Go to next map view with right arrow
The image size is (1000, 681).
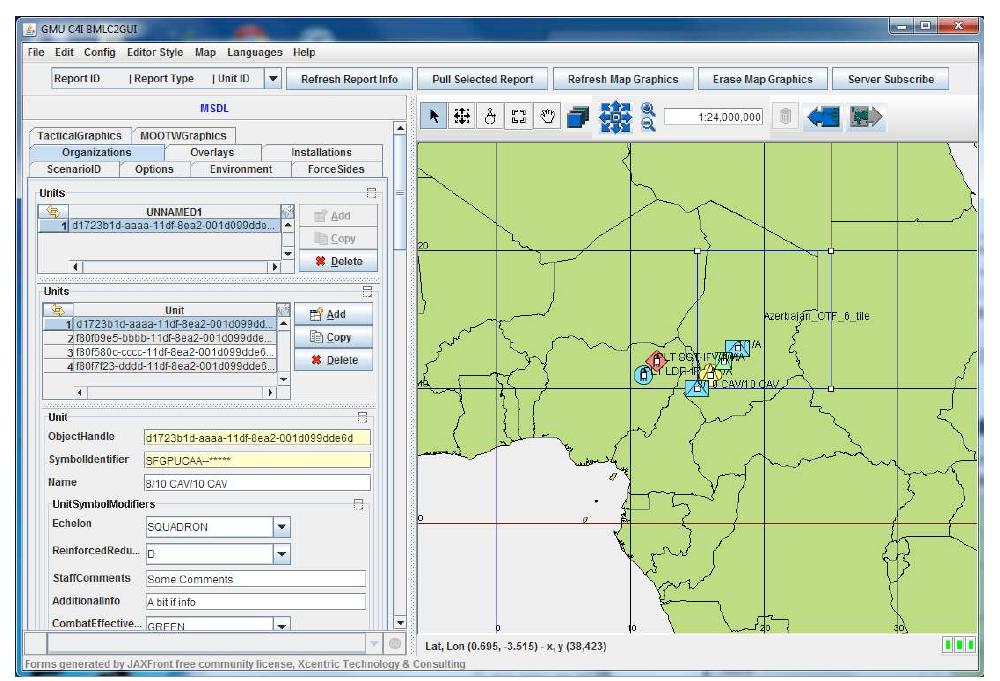pos(865,117)
